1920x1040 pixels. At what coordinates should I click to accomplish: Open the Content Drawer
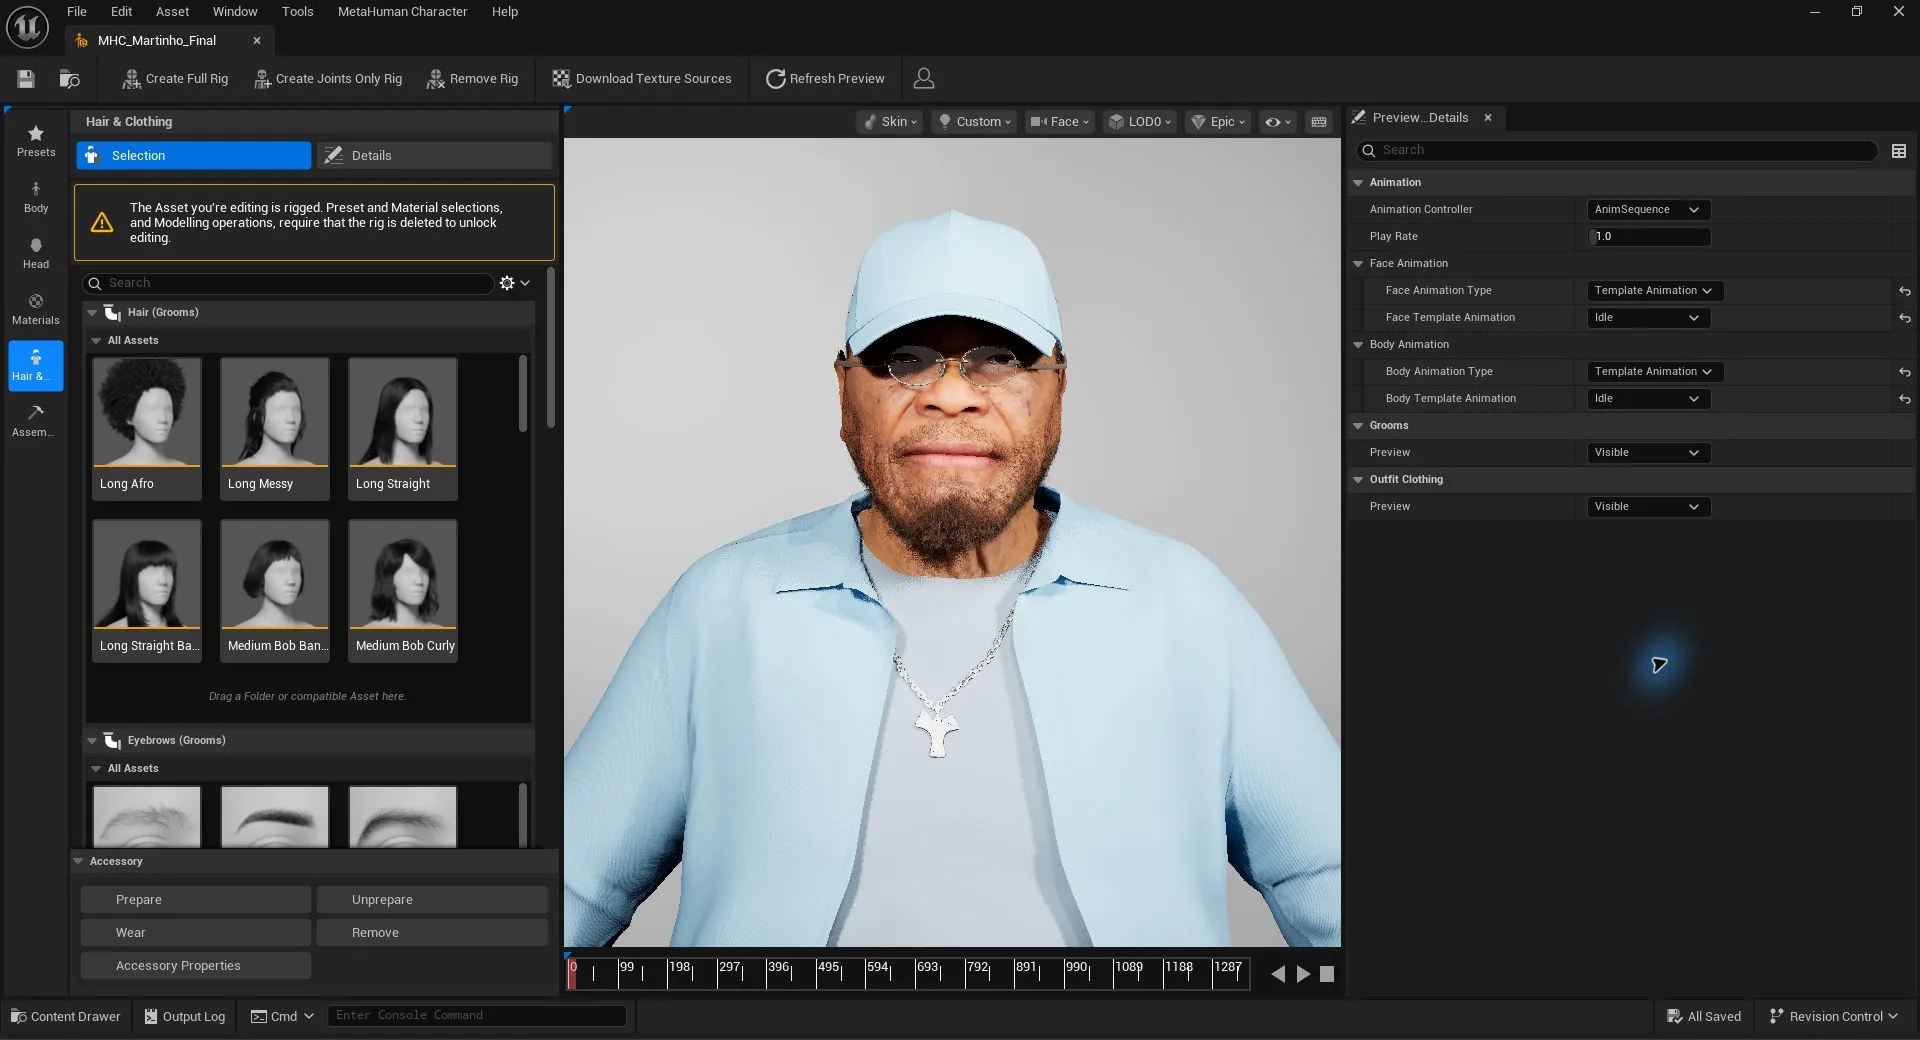click(65, 1016)
